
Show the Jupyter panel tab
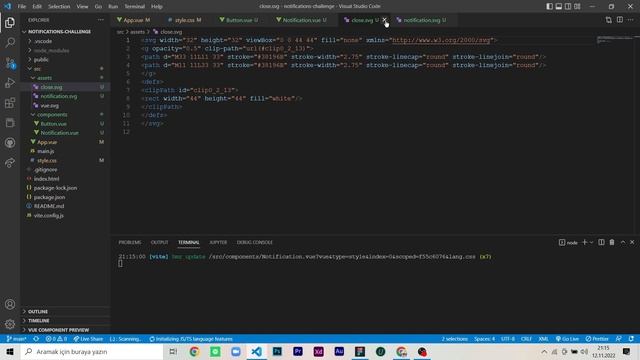tap(218, 242)
